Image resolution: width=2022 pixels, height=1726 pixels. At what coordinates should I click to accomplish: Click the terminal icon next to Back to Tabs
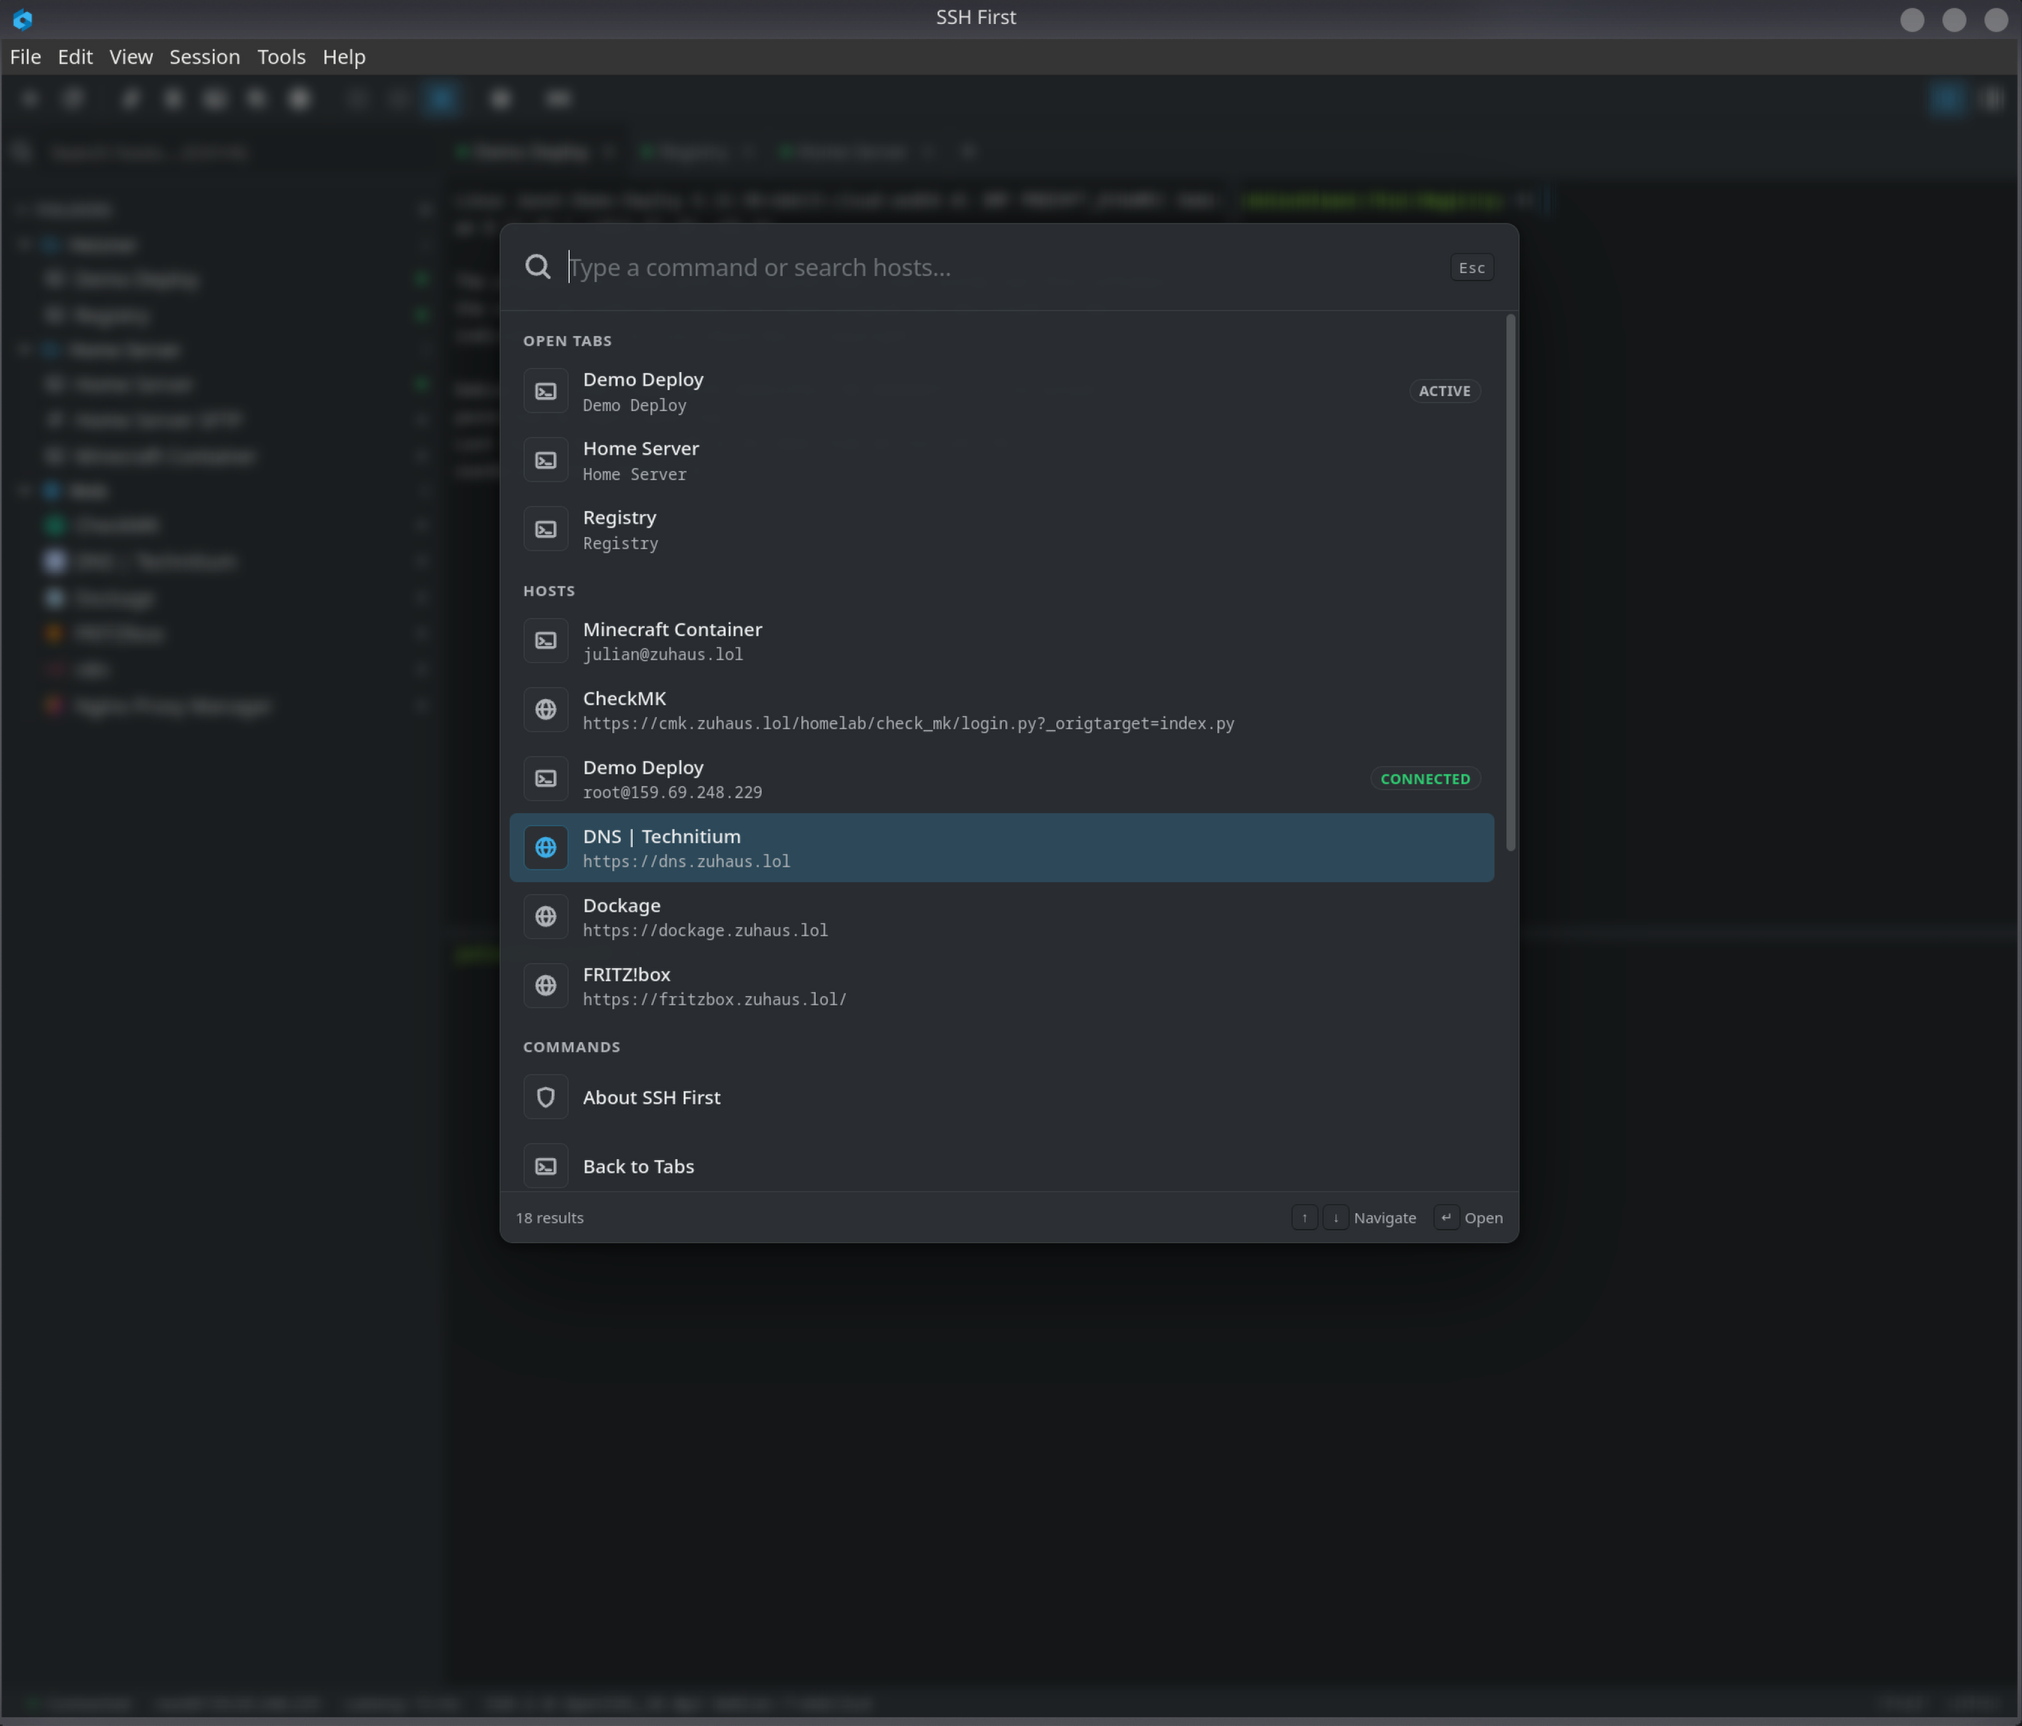pos(546,1167)
